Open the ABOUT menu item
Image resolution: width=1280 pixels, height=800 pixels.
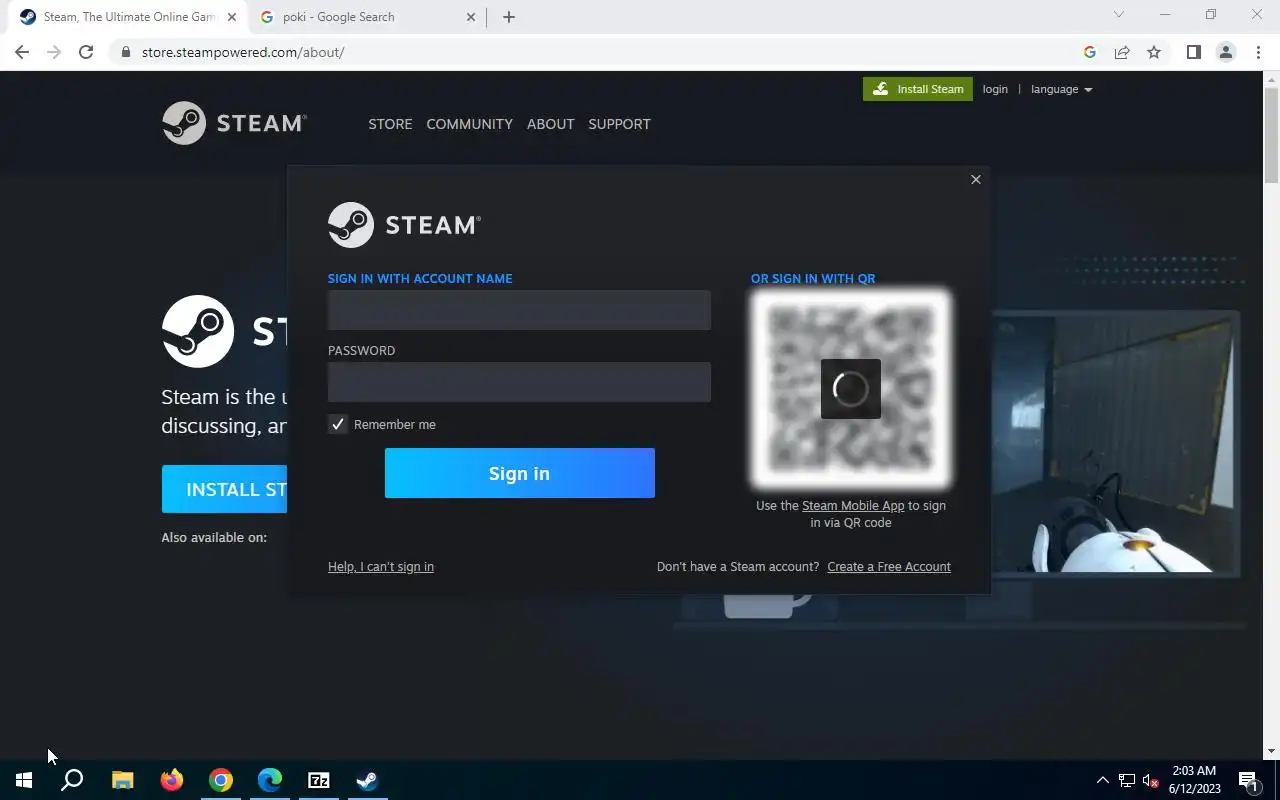point(551,124)
